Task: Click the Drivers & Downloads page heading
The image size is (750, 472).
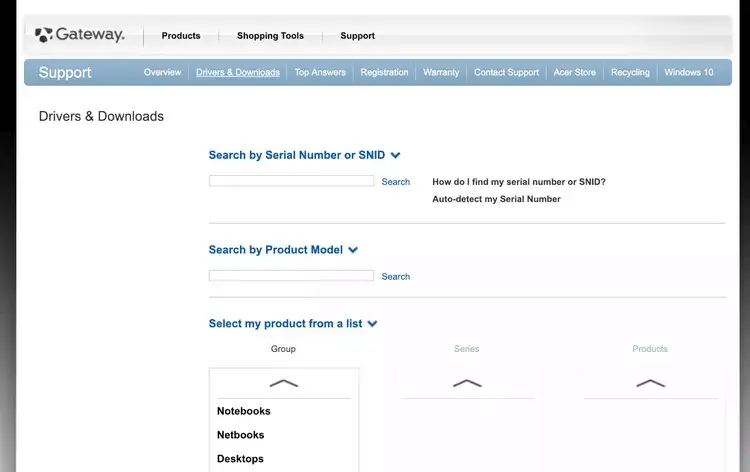Action: point(101,116)
